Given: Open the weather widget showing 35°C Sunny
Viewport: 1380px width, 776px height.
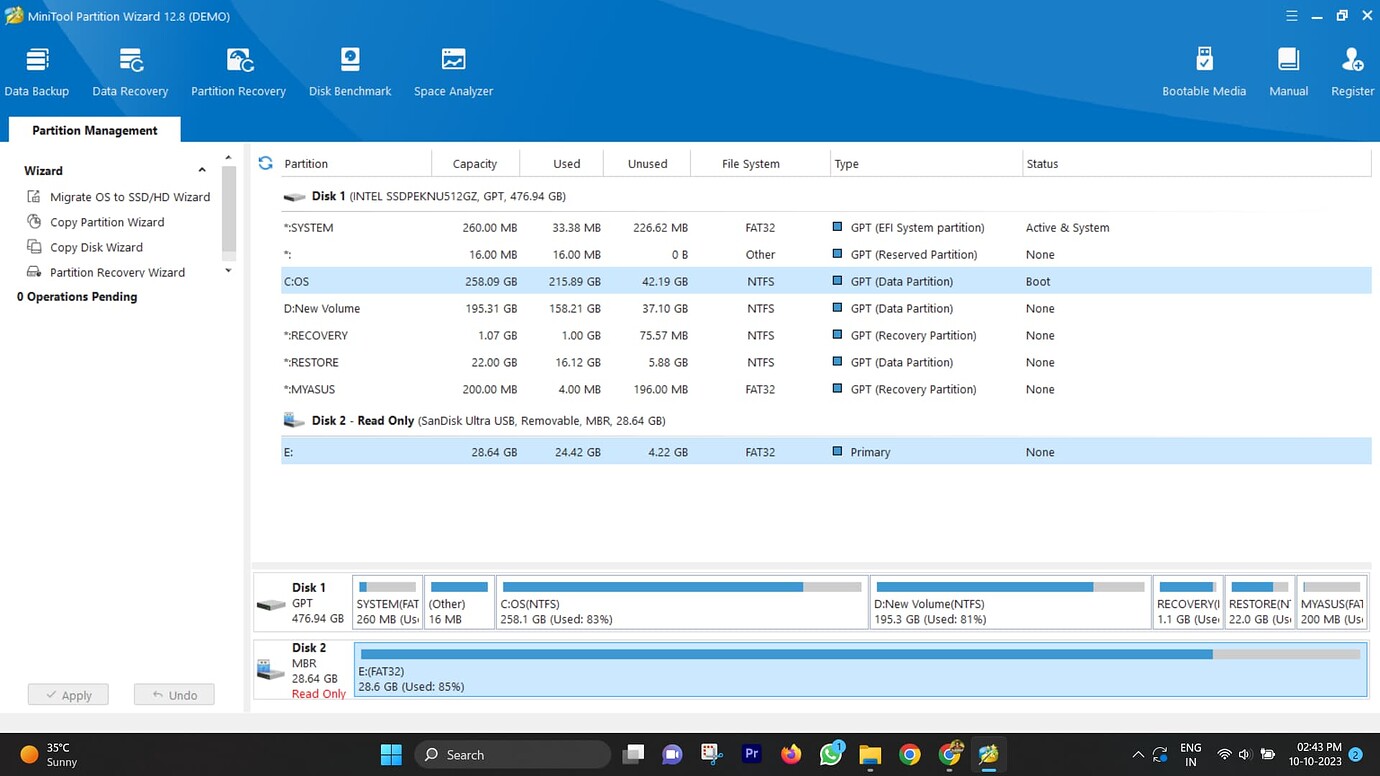Looking at the screenshot, I should [50, 755].
